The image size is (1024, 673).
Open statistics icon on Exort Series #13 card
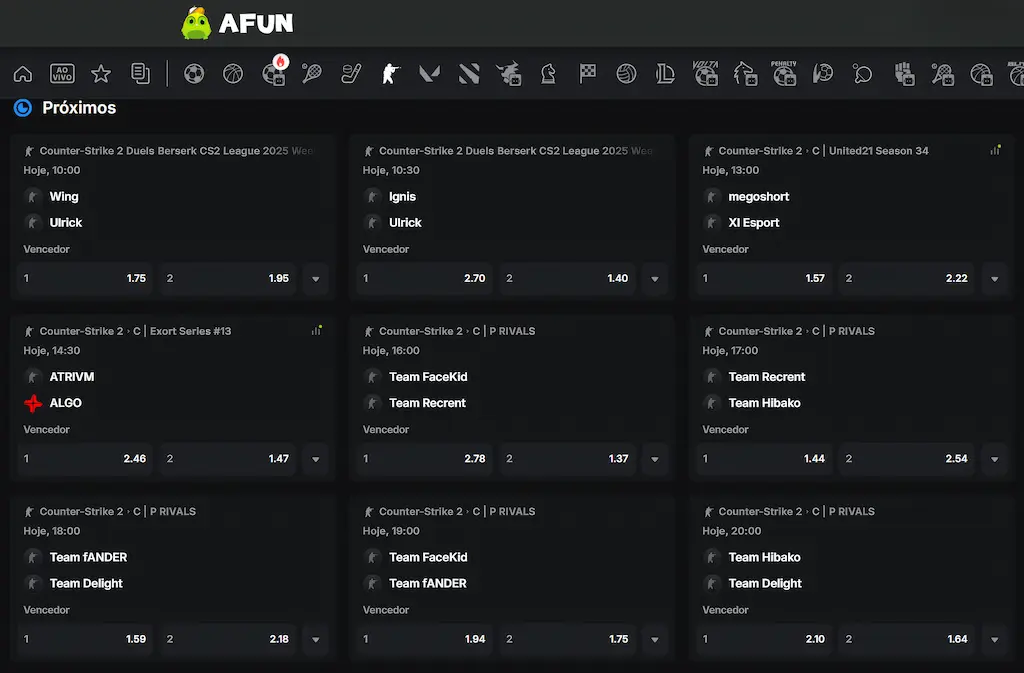pos(317,330)
